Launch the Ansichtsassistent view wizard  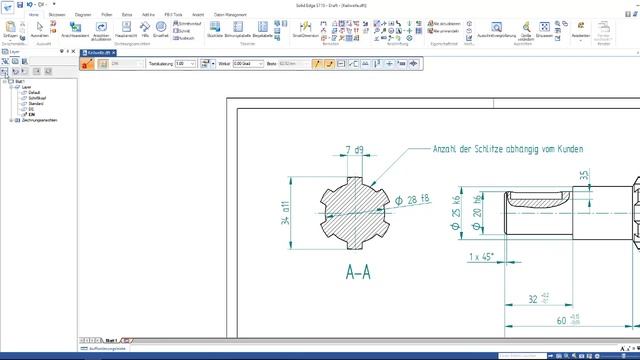click(75, 30)
